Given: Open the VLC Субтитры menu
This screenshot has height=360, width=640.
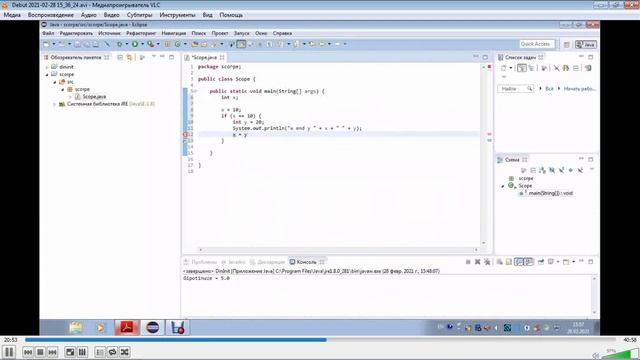Looking at the screenshot, I should tap(139, 15).
